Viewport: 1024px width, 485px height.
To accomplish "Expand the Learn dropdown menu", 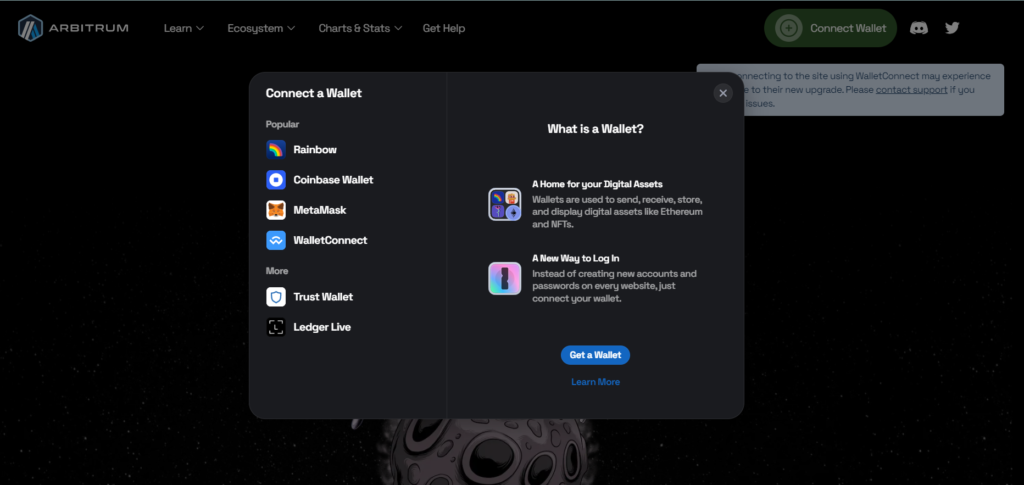I will point(184,28).
